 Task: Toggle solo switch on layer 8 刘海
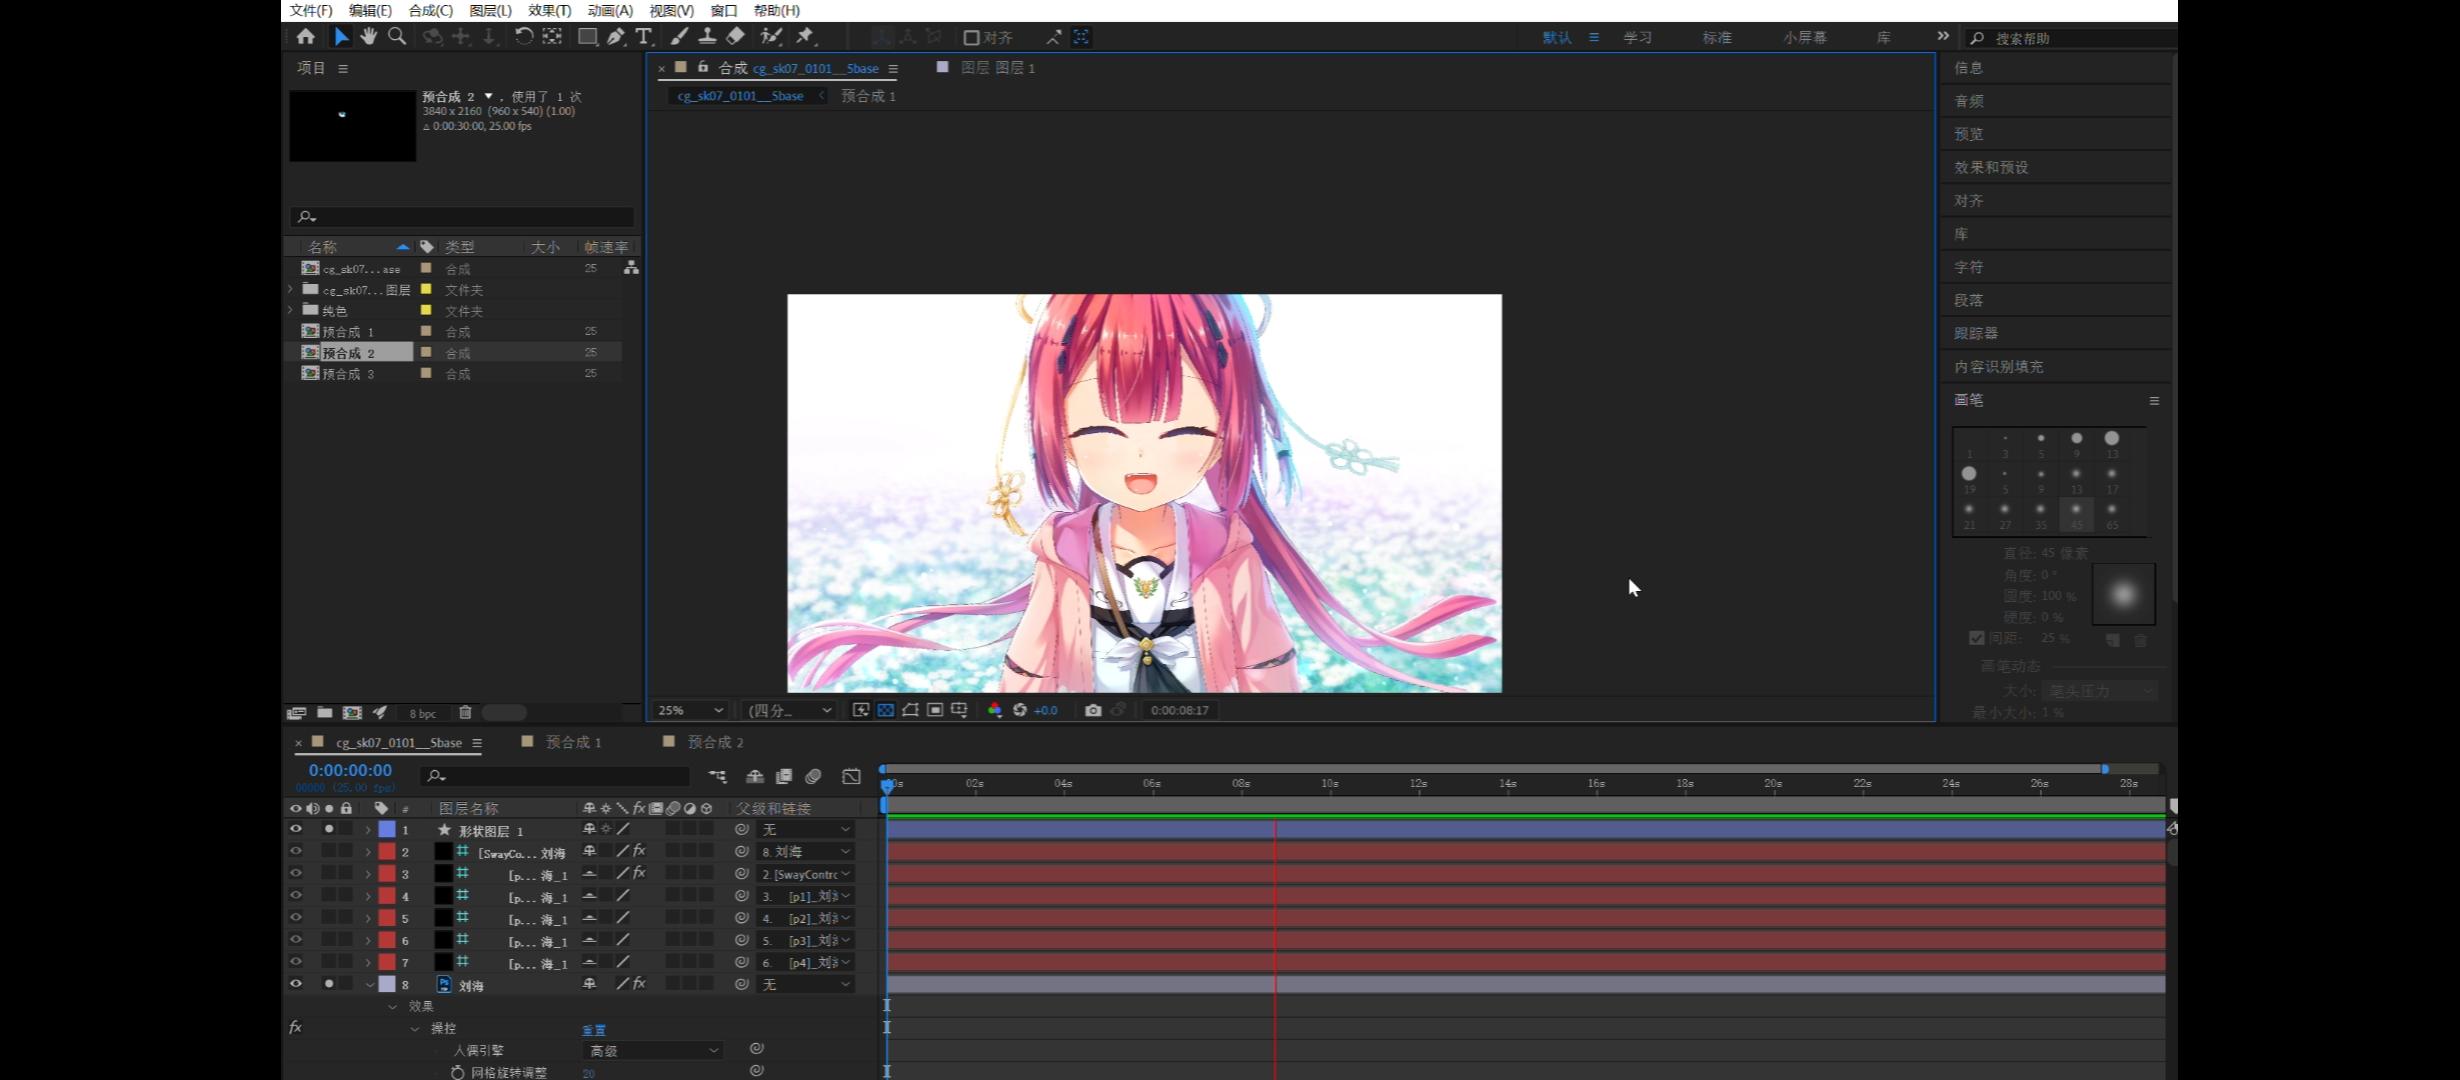coord(329,984)
